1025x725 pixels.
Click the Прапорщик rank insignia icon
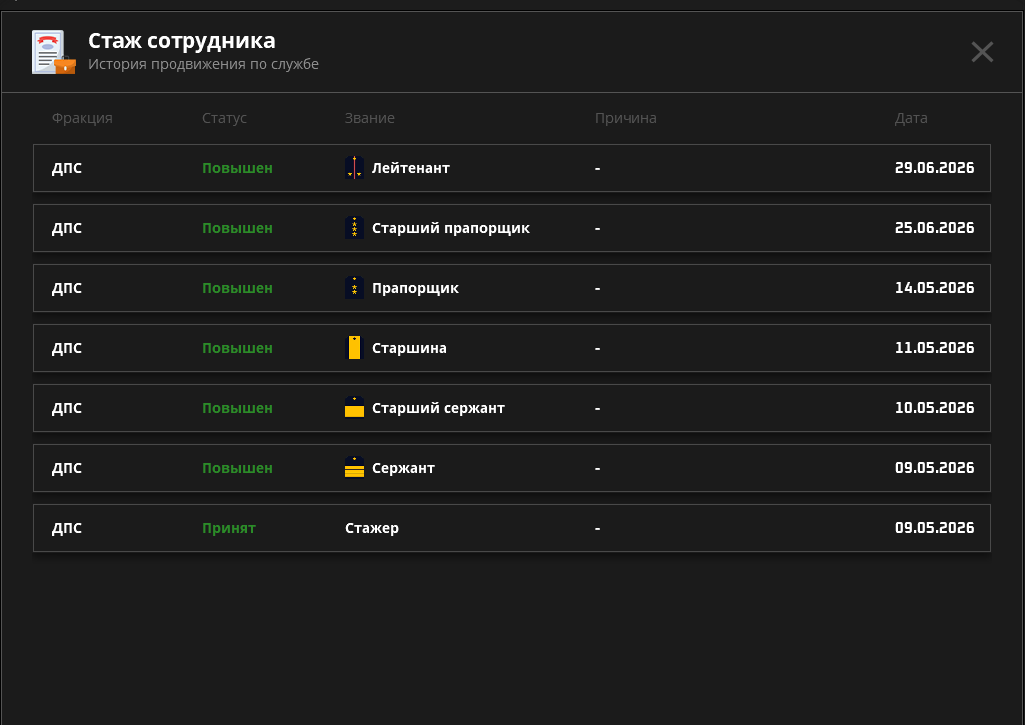[354, 288]
